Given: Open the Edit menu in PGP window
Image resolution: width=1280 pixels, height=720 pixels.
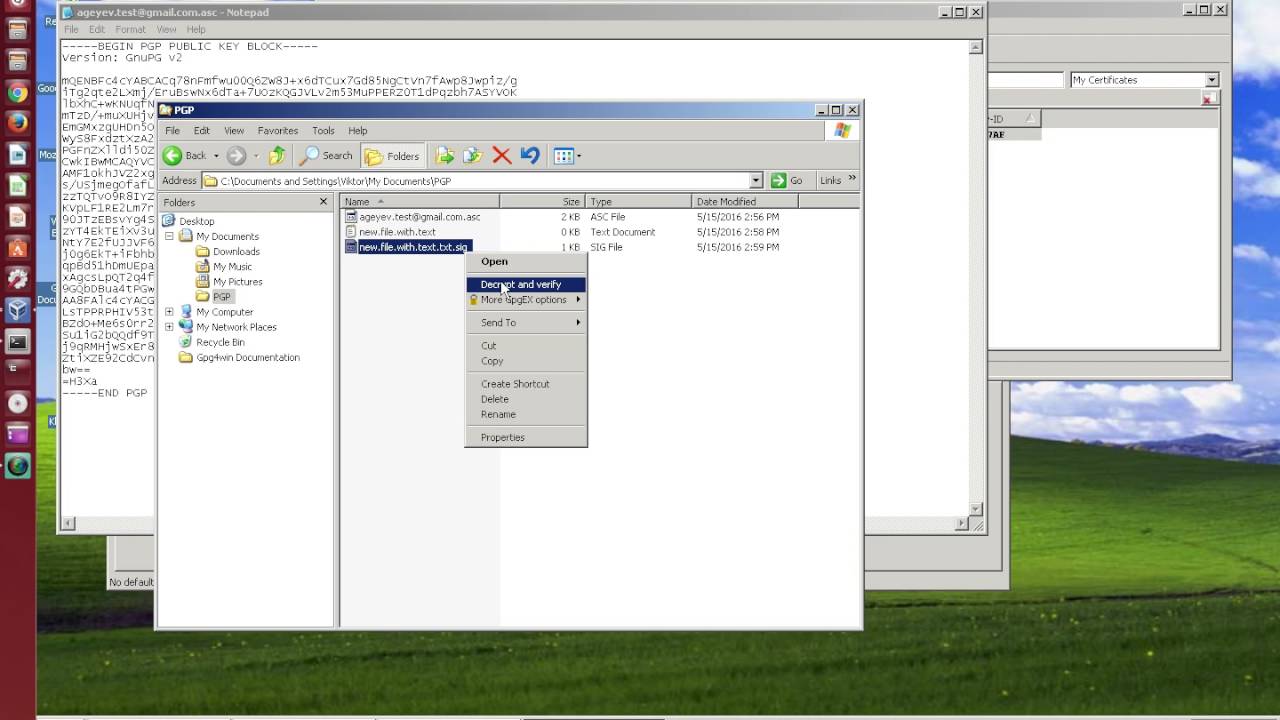Looking at the screenshot, I should pos(202,131).
